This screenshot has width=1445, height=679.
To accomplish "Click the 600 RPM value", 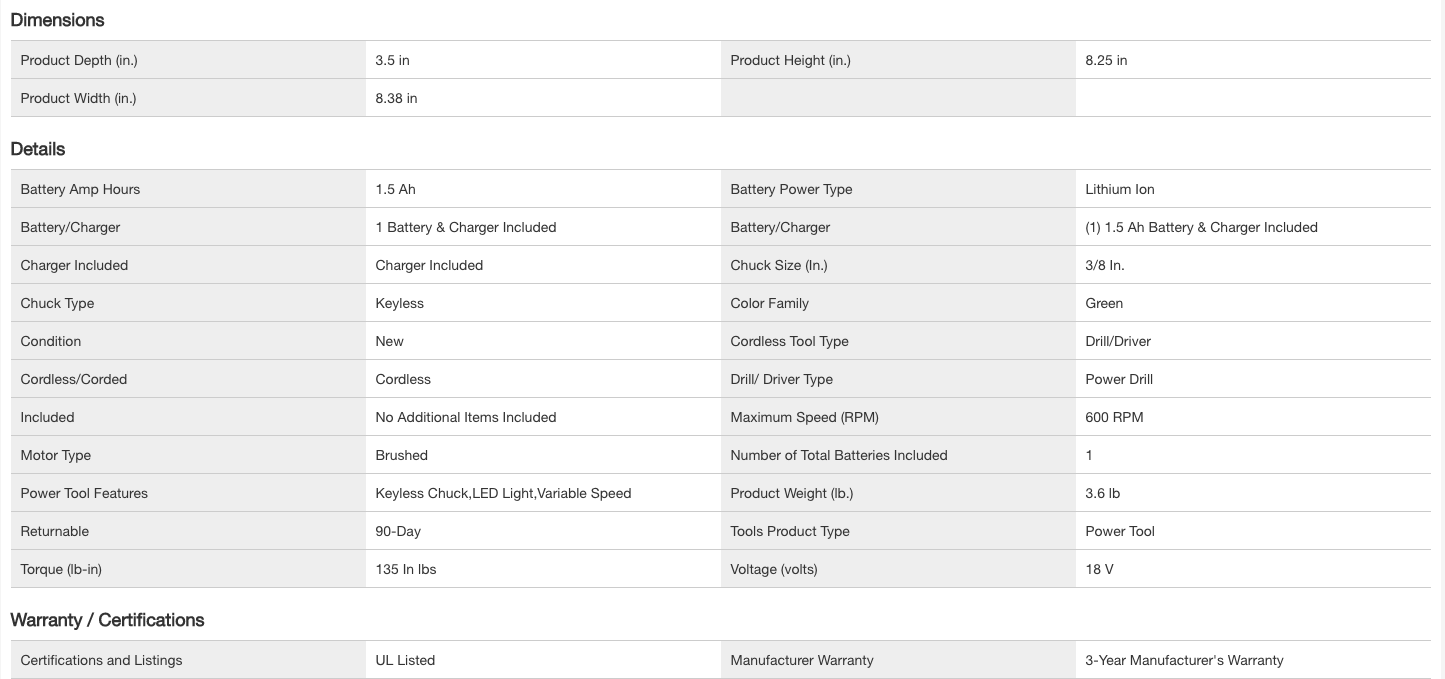I will (1114, 417).
